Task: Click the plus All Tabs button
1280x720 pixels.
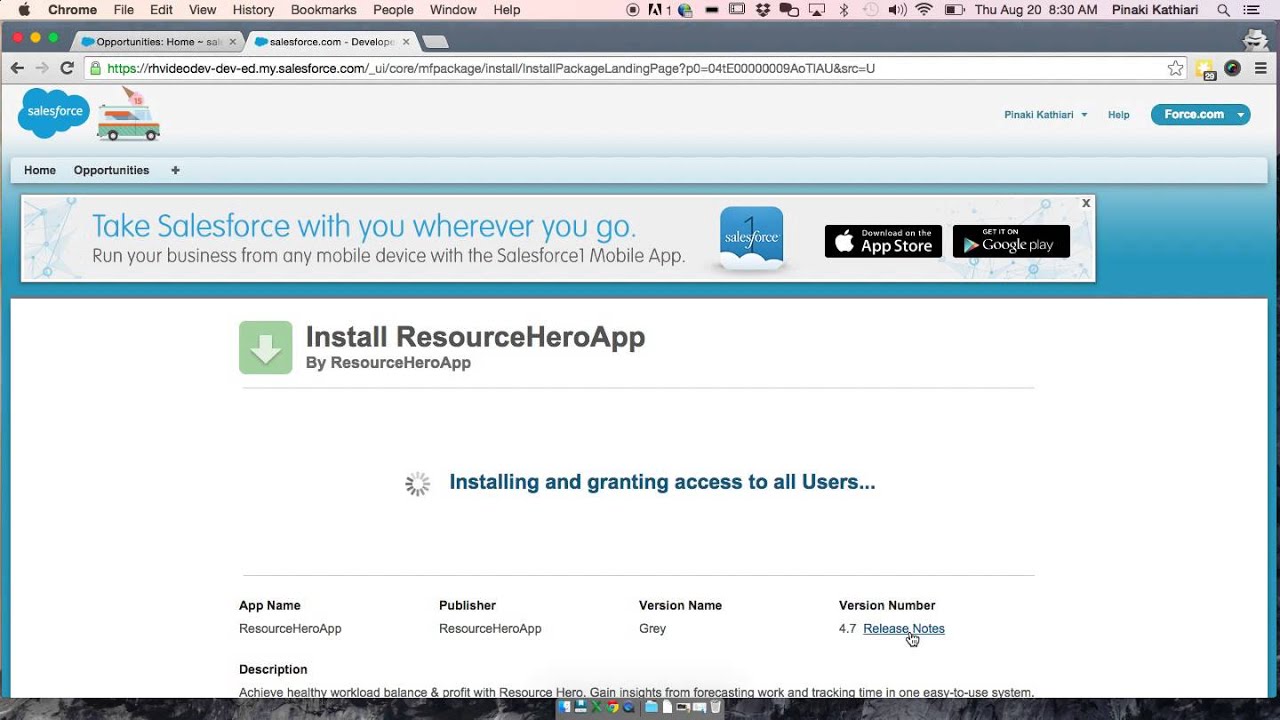Action: point(175,170)
